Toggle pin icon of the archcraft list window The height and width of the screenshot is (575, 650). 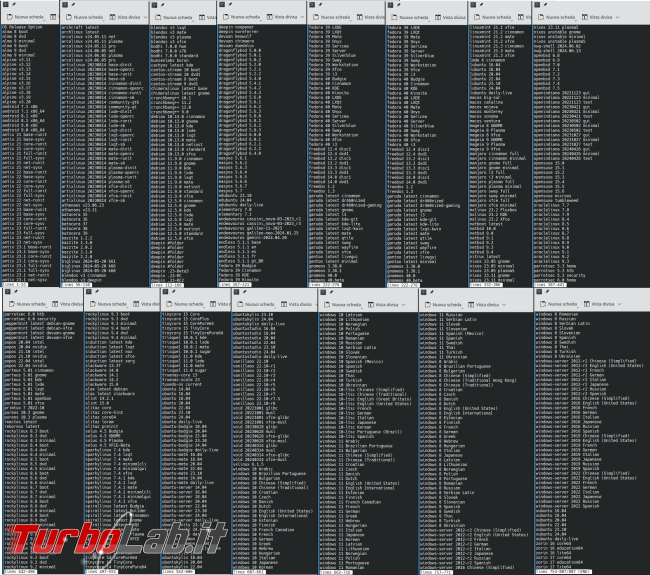click(73, 5)
